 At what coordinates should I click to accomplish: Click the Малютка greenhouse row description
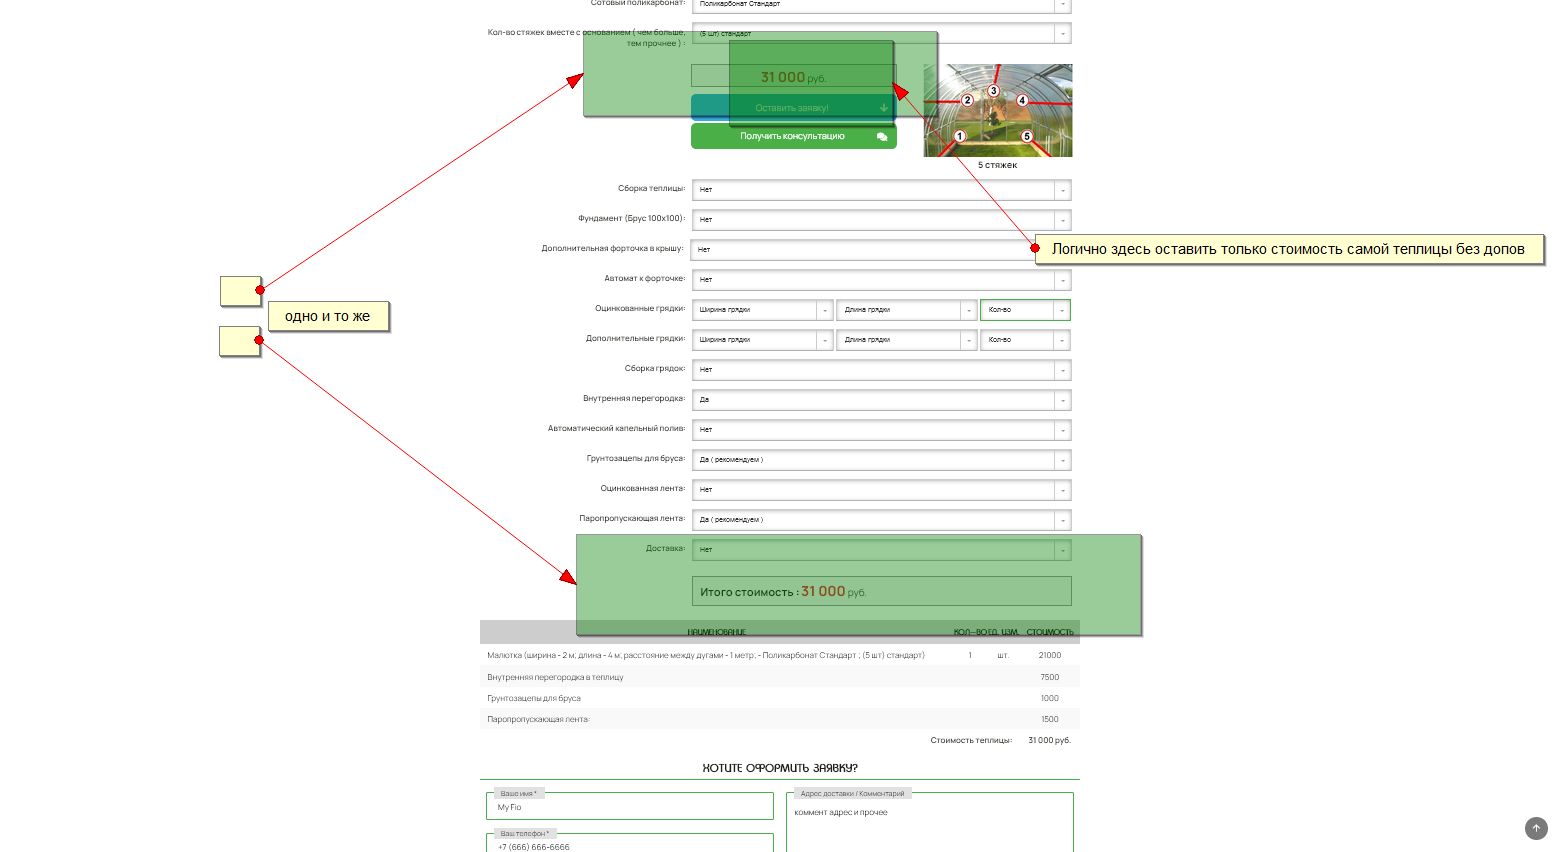pyautogui.click(x=706, y=656)
